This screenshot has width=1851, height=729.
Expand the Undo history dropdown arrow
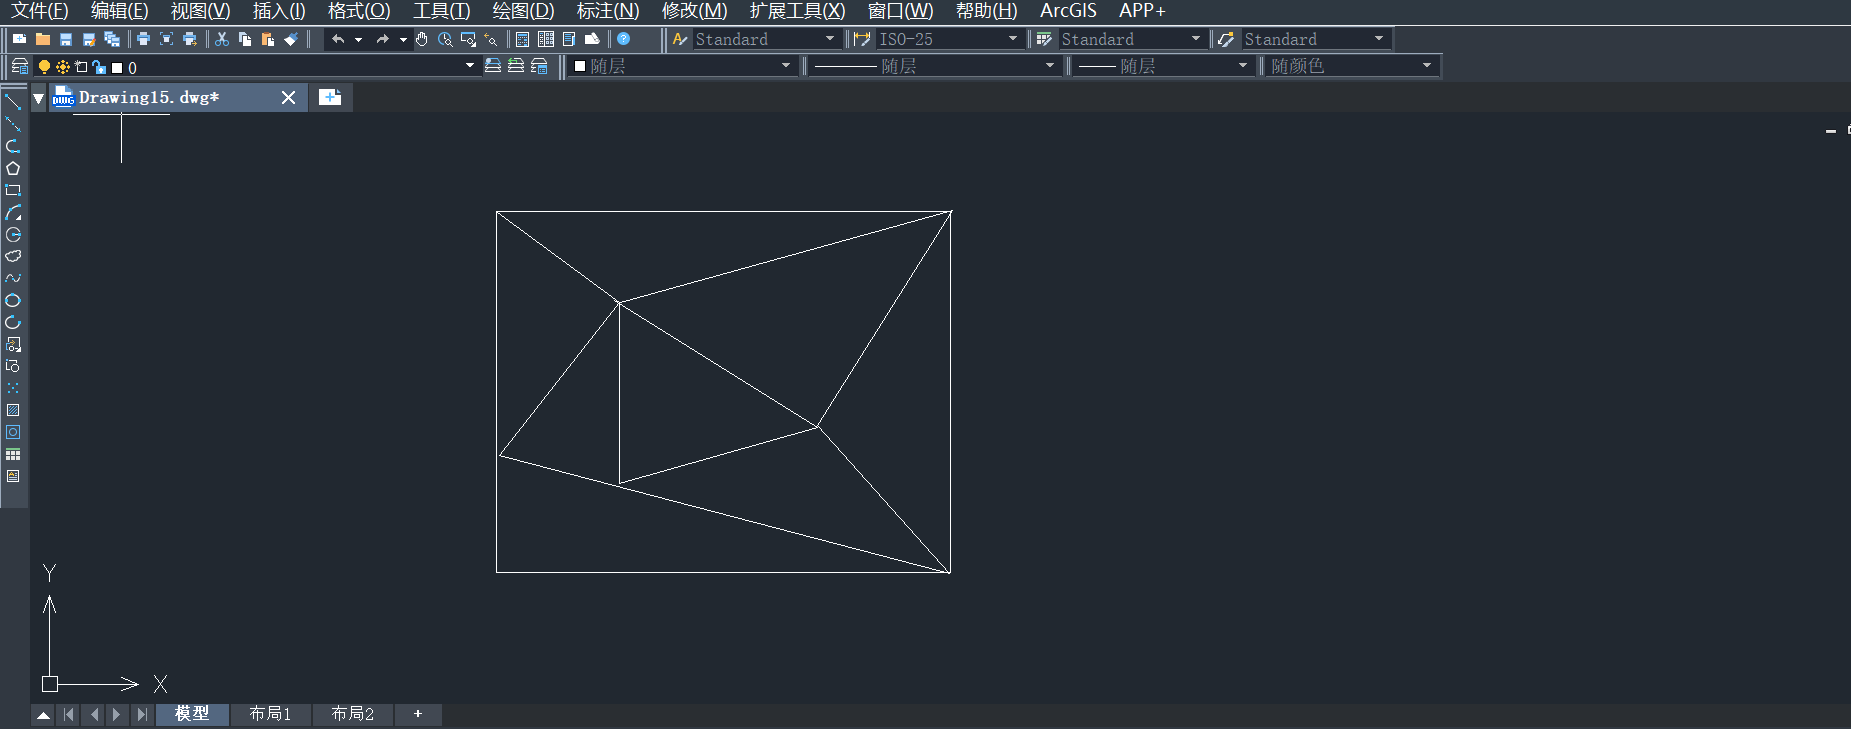pyautogui.click(x=358, y=39)
